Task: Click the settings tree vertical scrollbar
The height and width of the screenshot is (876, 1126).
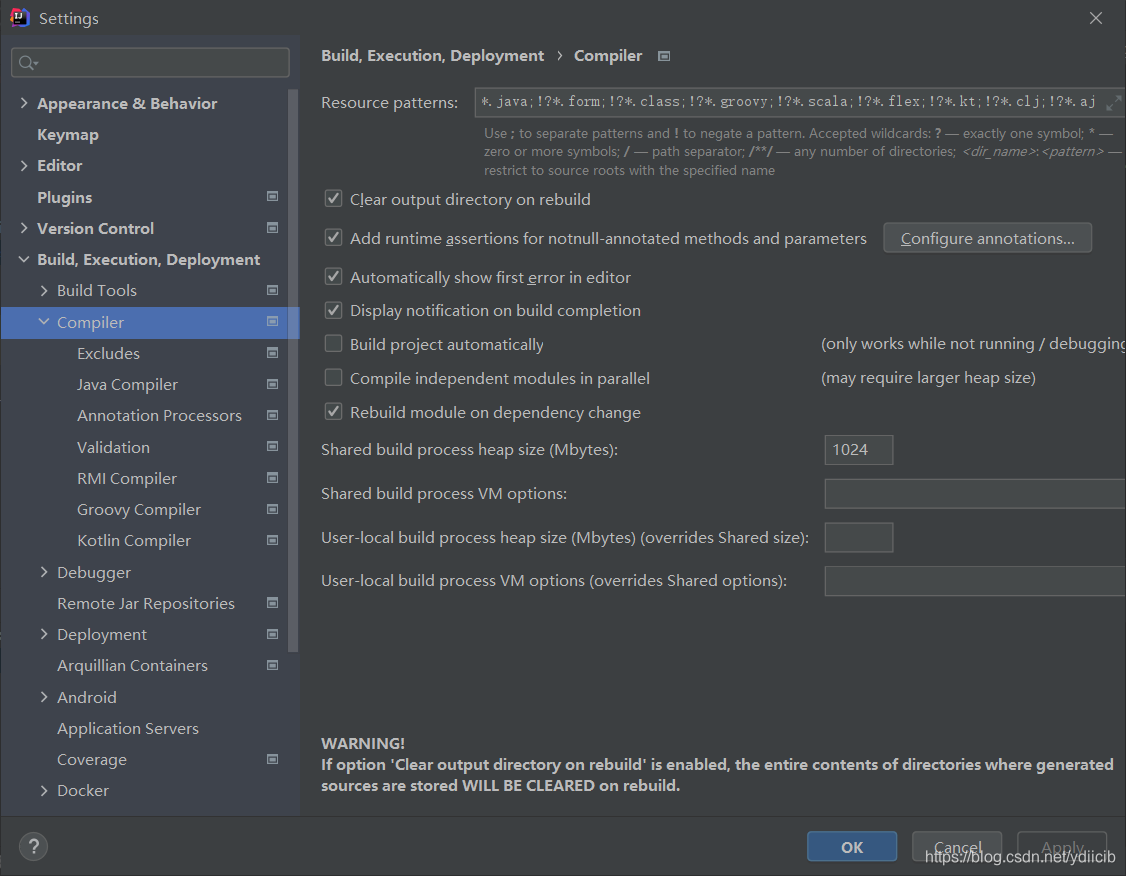Action: [x=292, y=371]
